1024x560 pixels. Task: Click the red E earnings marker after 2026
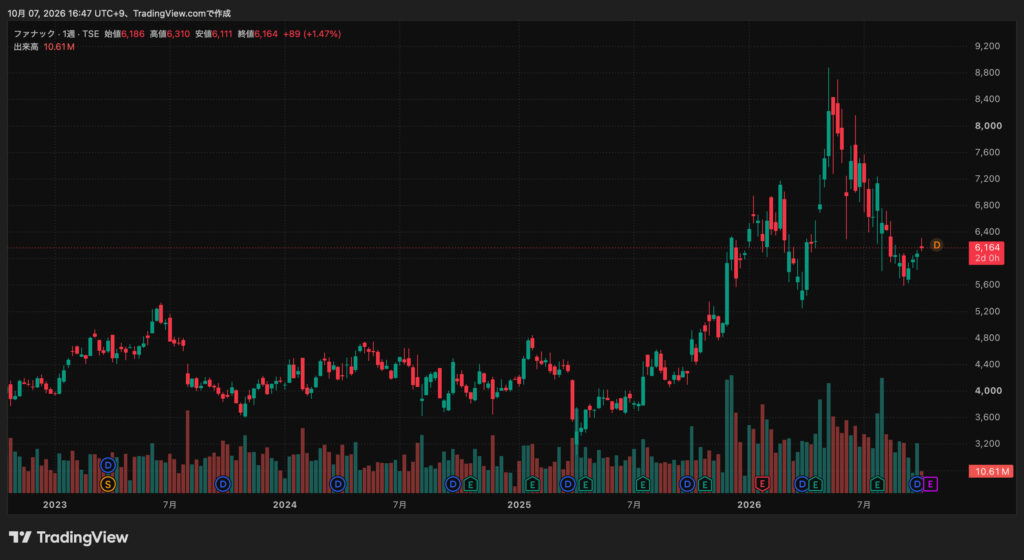[761, 484]
